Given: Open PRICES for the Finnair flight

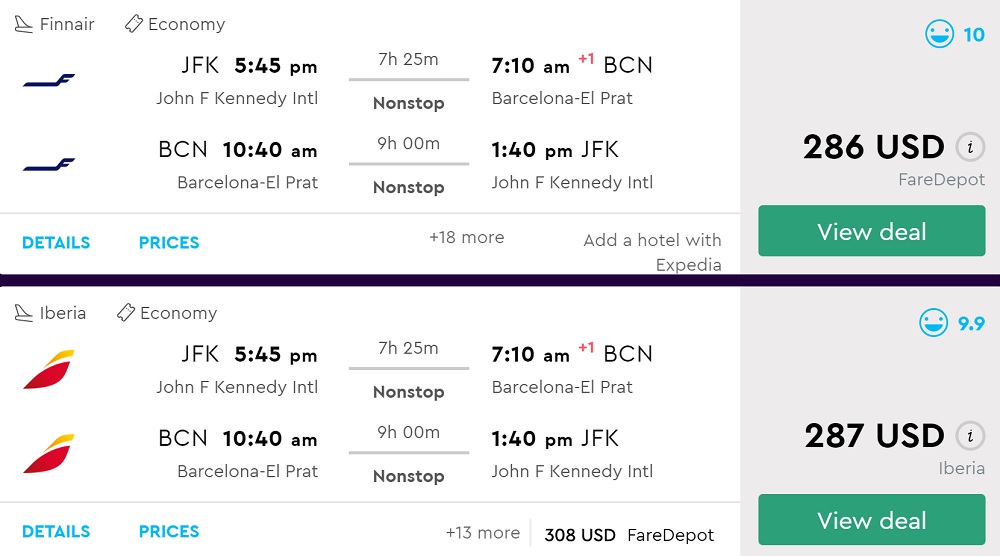Looking at the screenshot, I should pos(169,242).
